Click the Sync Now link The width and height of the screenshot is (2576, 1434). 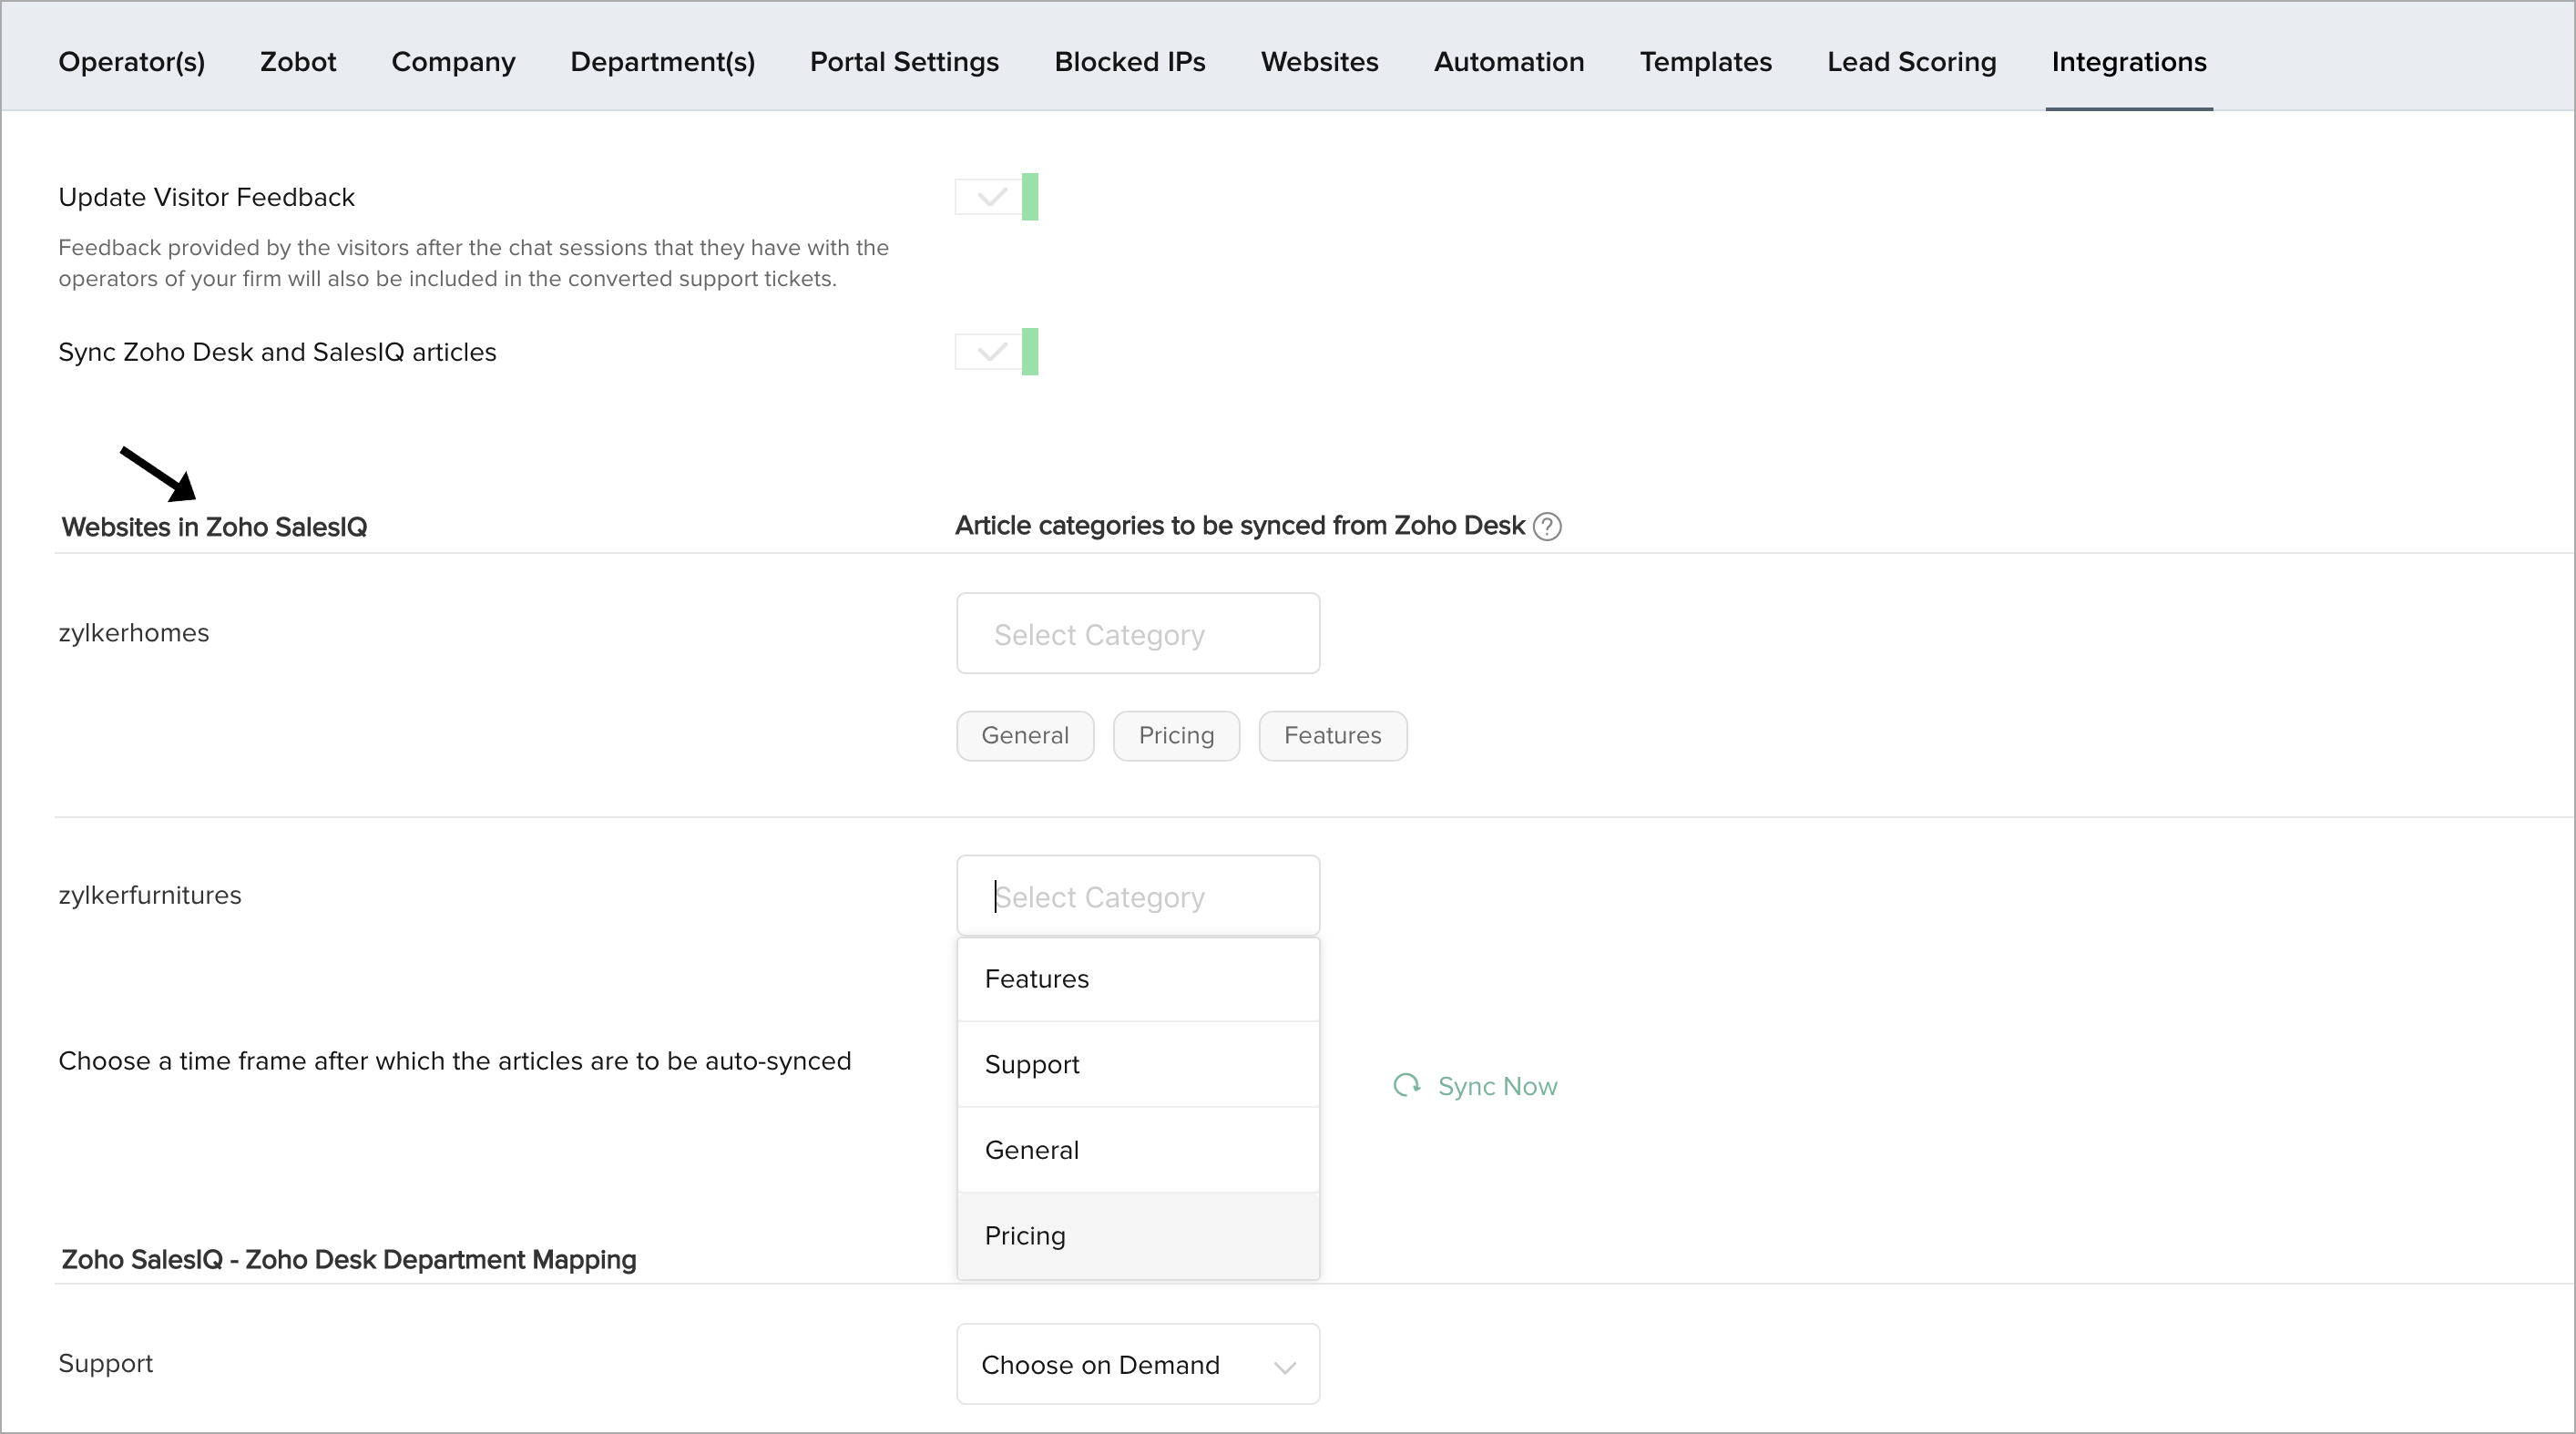tap(1497, 1086)
